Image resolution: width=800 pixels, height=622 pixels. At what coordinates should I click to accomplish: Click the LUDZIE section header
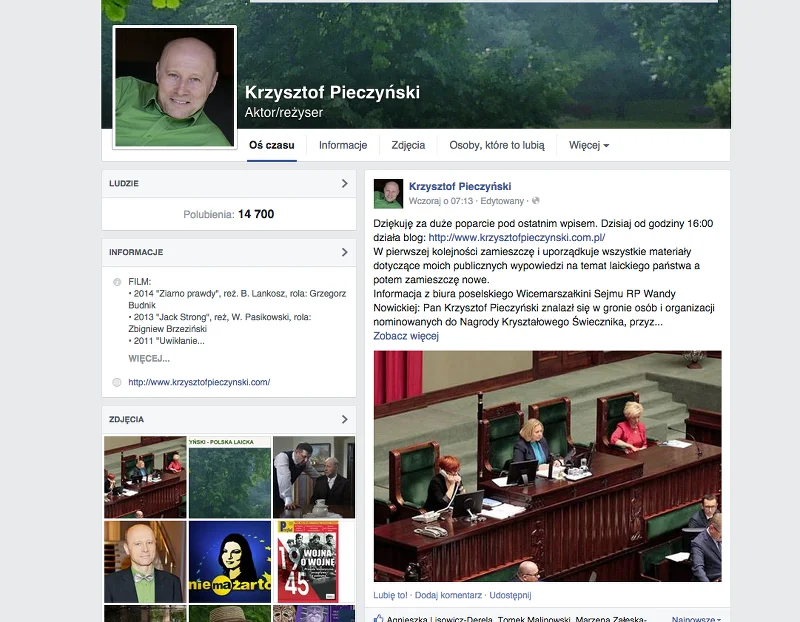tap(229, 183)
